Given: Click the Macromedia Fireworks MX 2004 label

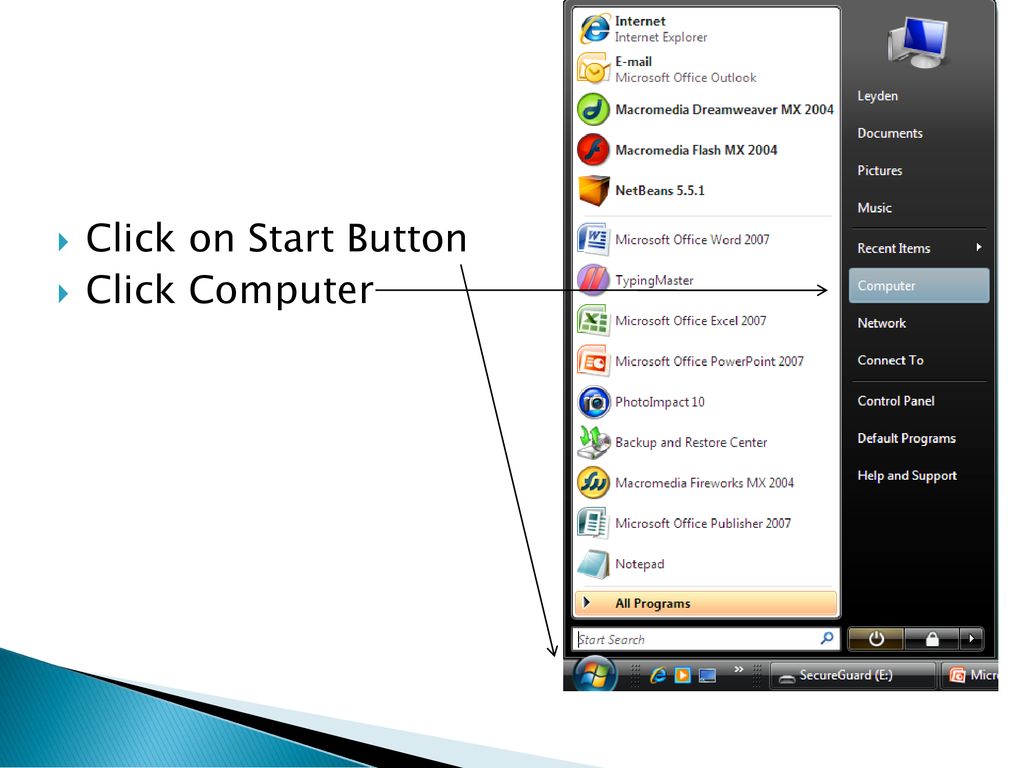Looking at the screenshot, I should [x=705, y=483].
